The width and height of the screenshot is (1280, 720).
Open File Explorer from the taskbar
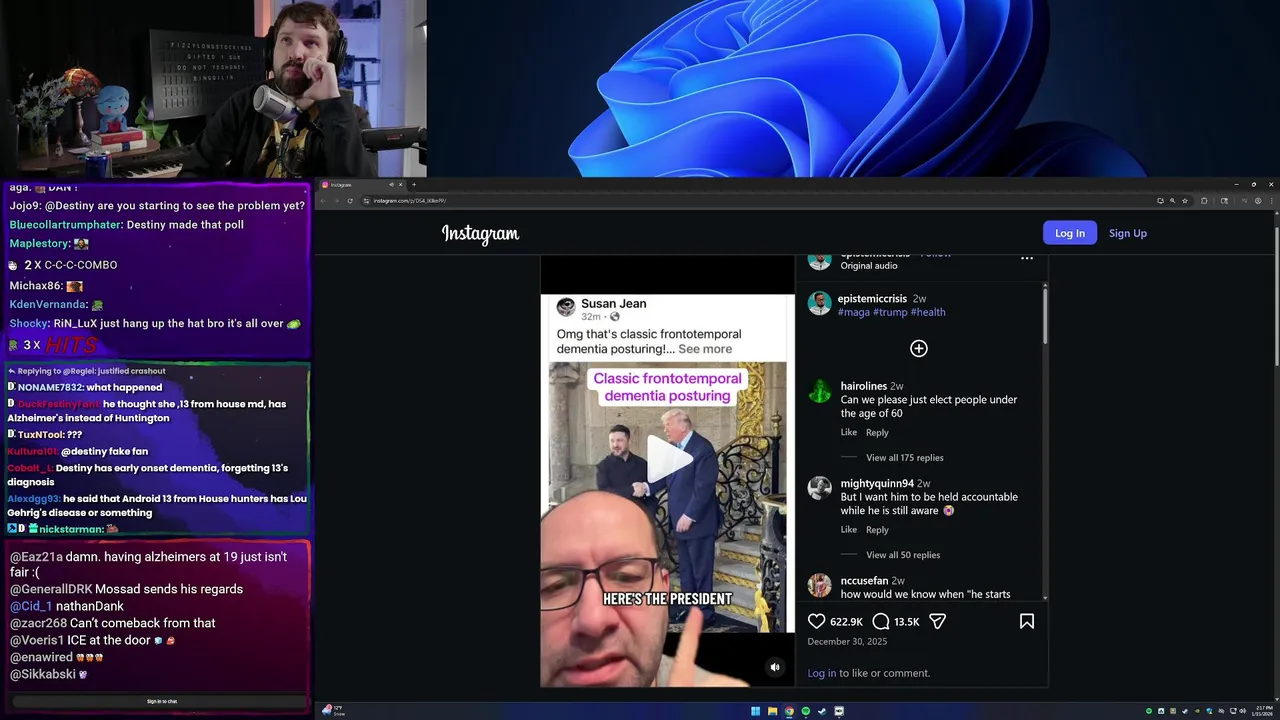click(772, 711)
